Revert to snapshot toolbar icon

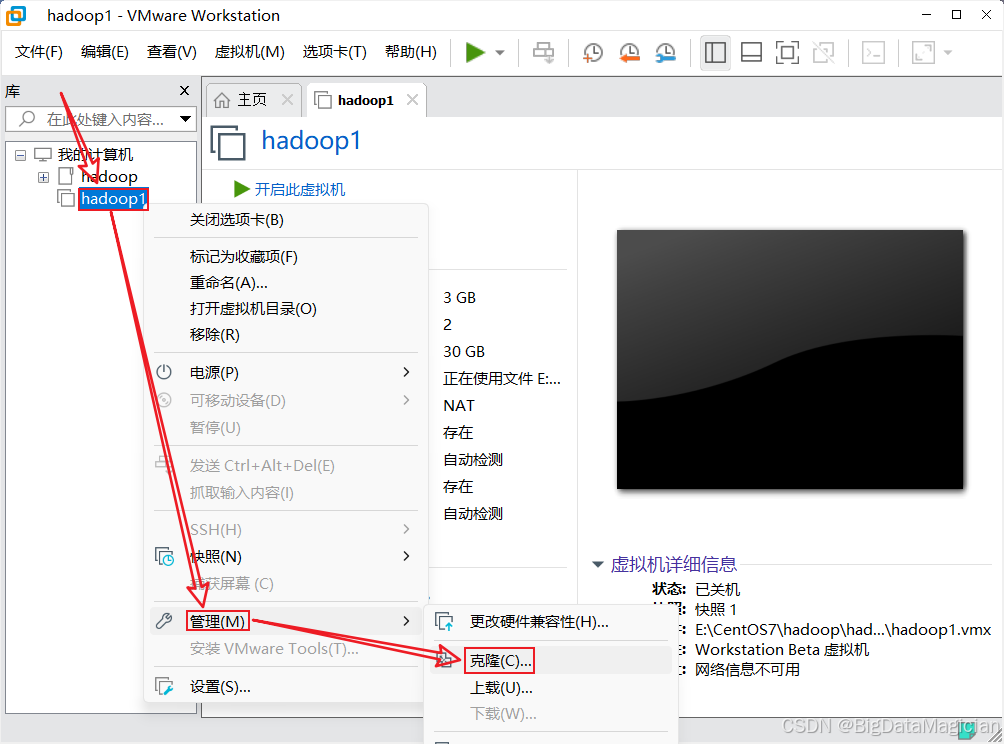(x=629, y=52)
